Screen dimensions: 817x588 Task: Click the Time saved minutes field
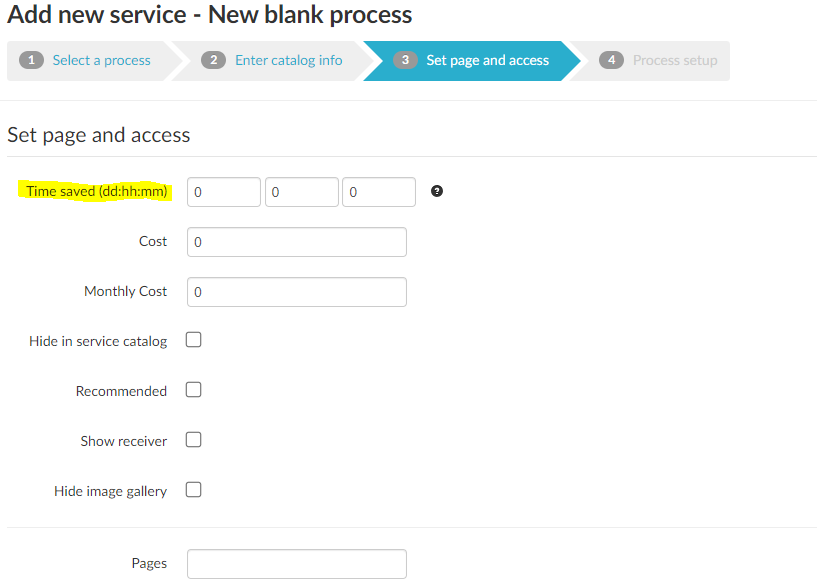click(x=378, y=192)
